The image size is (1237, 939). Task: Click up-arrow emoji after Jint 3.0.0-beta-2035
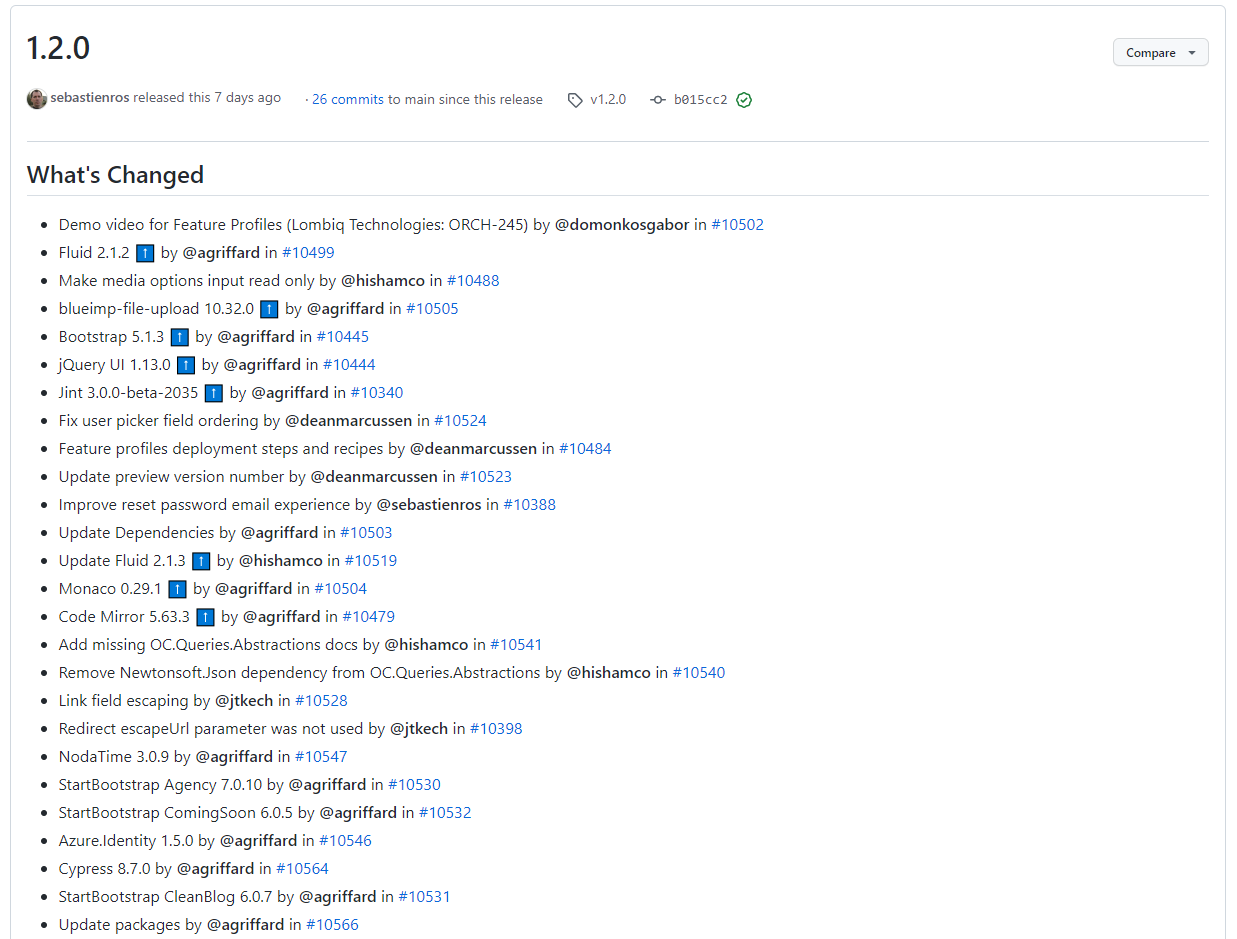point(213,393)
